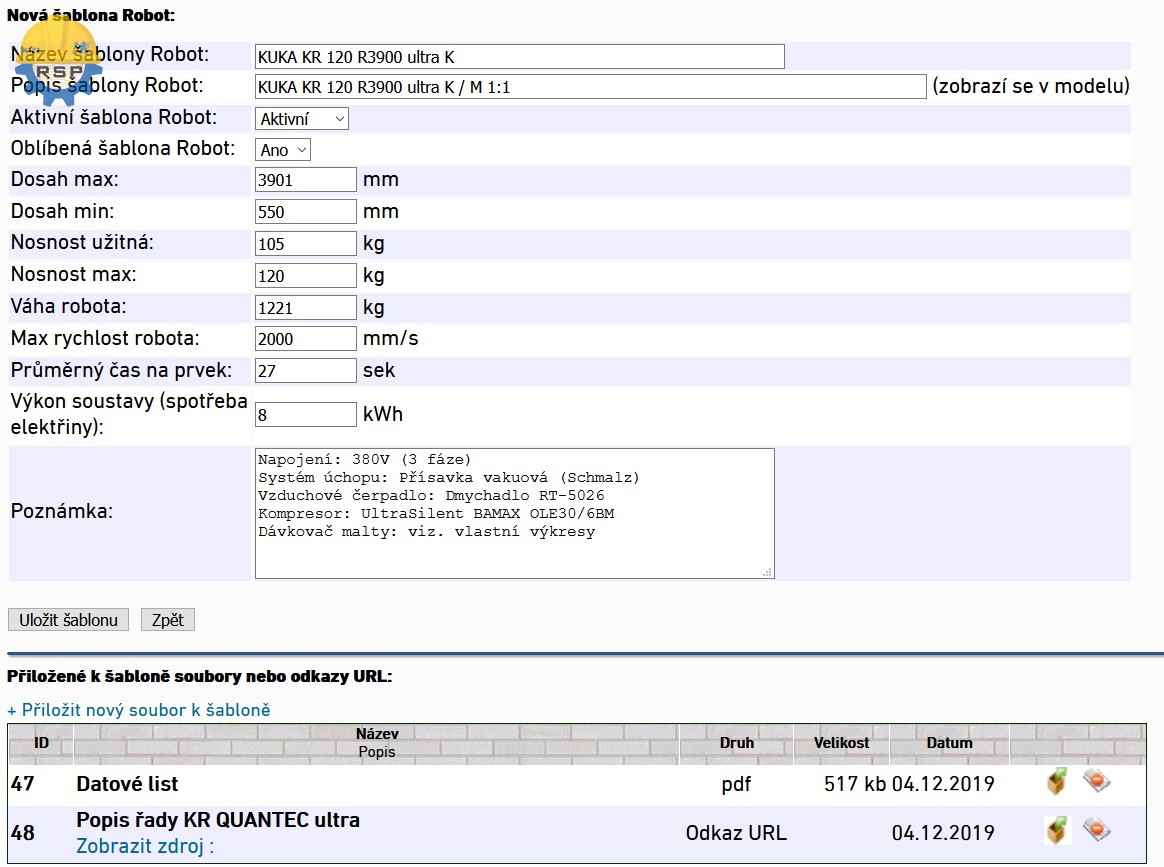Viewport: 1164px width, 867px height.
Task: Click the Nosnost max label
Action: 73,274
